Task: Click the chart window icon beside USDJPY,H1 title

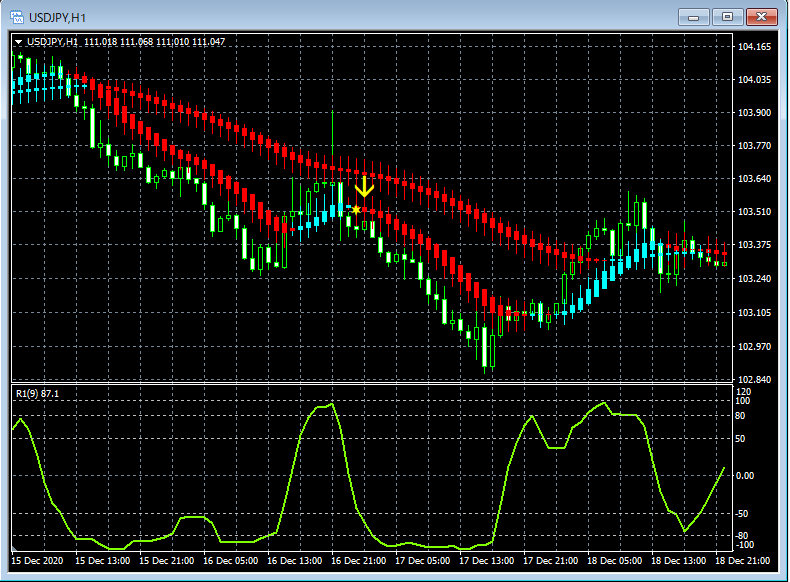Action: 17,18
